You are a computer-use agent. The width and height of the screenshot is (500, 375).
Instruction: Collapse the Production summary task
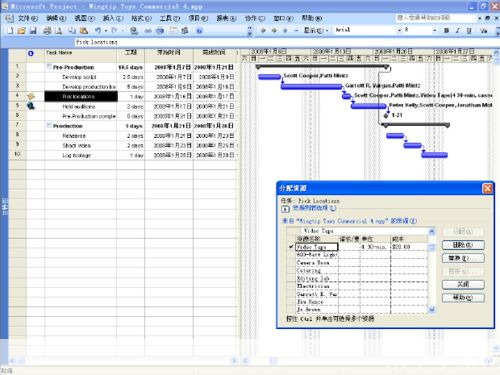49,125
